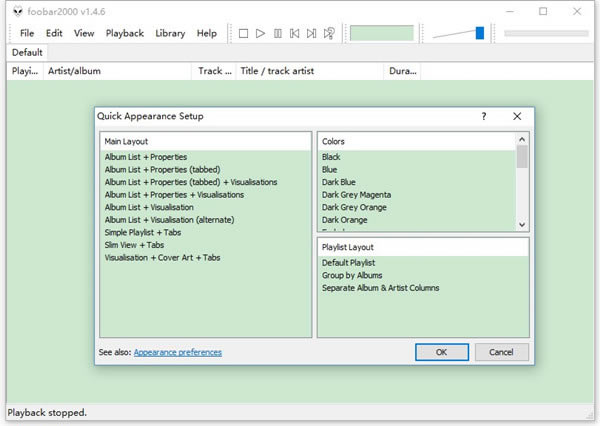This screenshot has height=426, width=600.
Task: Click the Random playback icon
Action: click(329, 33)
